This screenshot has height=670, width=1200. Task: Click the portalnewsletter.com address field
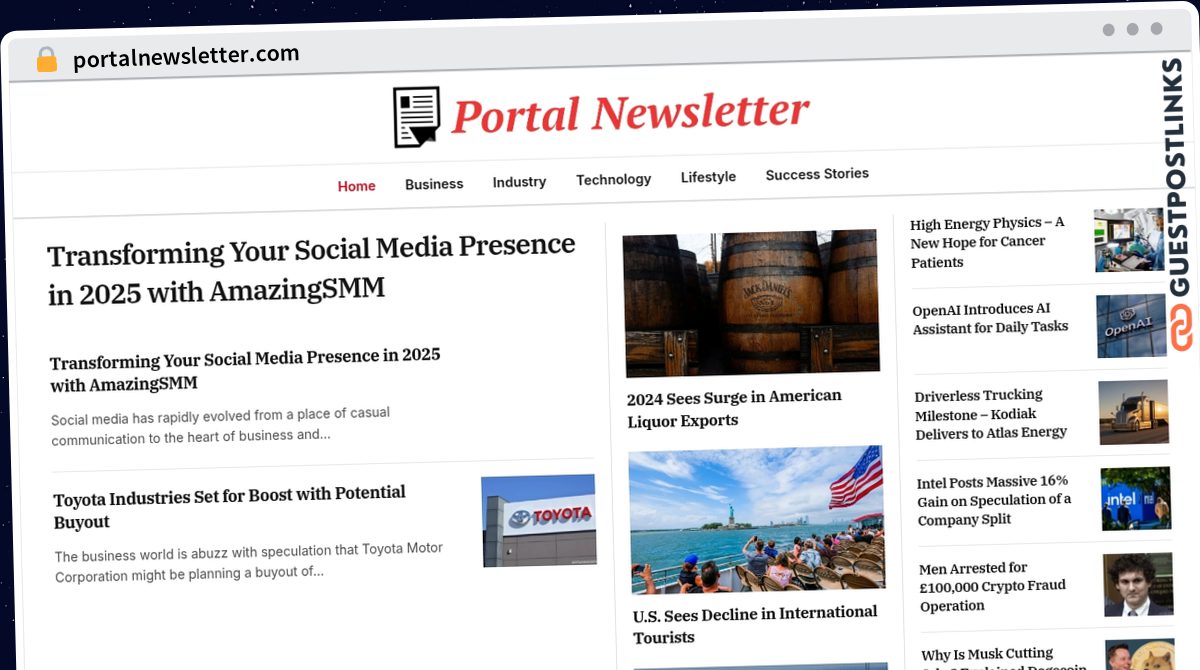click(186, 56)
